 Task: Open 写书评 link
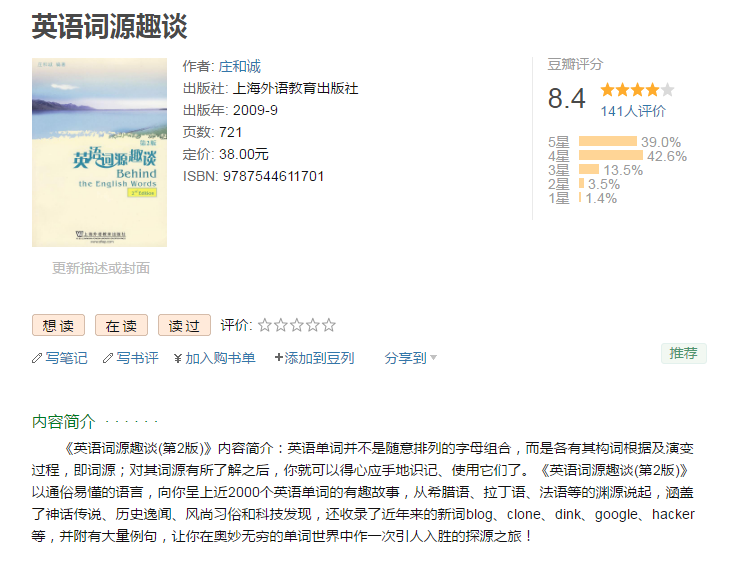pos(138,358)
